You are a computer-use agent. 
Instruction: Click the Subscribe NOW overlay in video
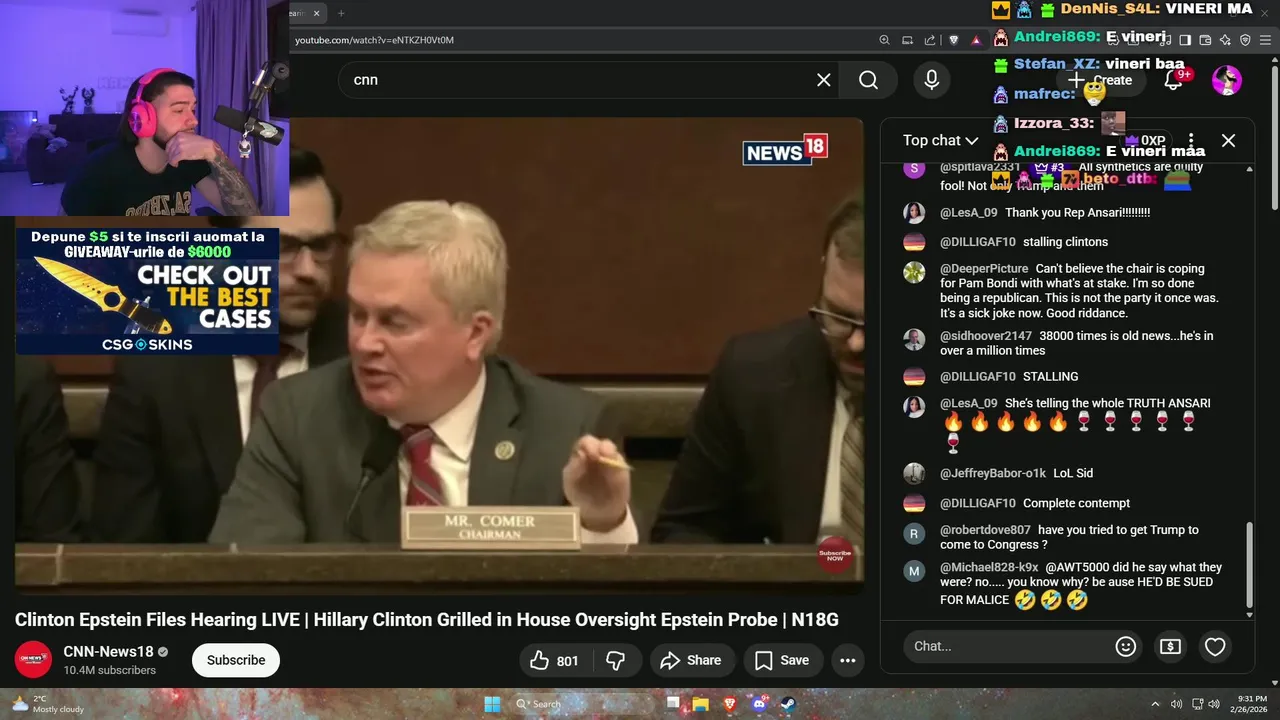(835, 554)
